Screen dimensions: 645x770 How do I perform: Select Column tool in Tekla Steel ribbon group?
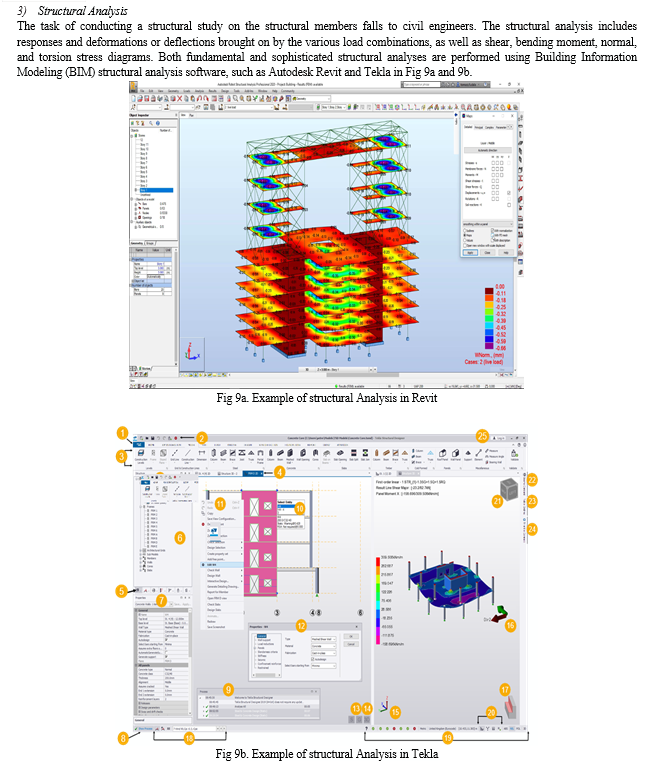214,456
